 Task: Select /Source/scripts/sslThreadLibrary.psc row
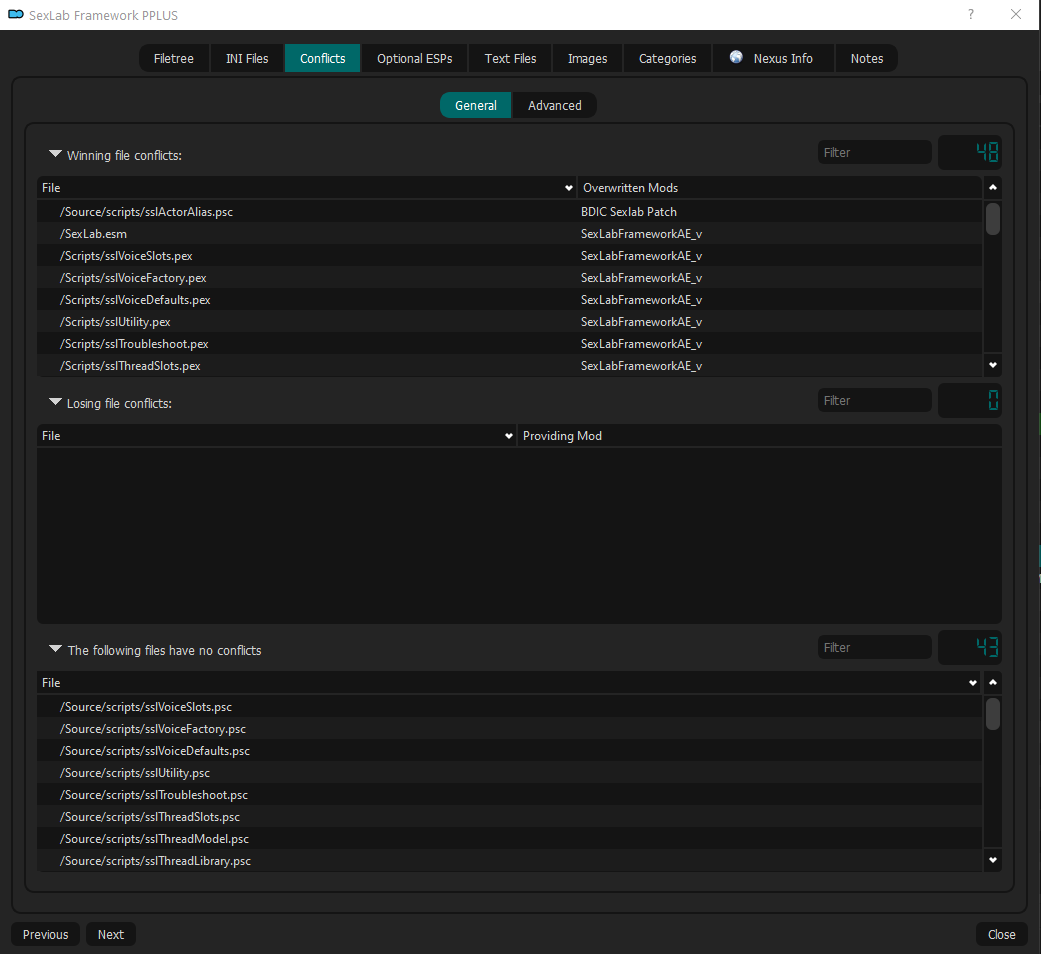[x=509, y=861]
